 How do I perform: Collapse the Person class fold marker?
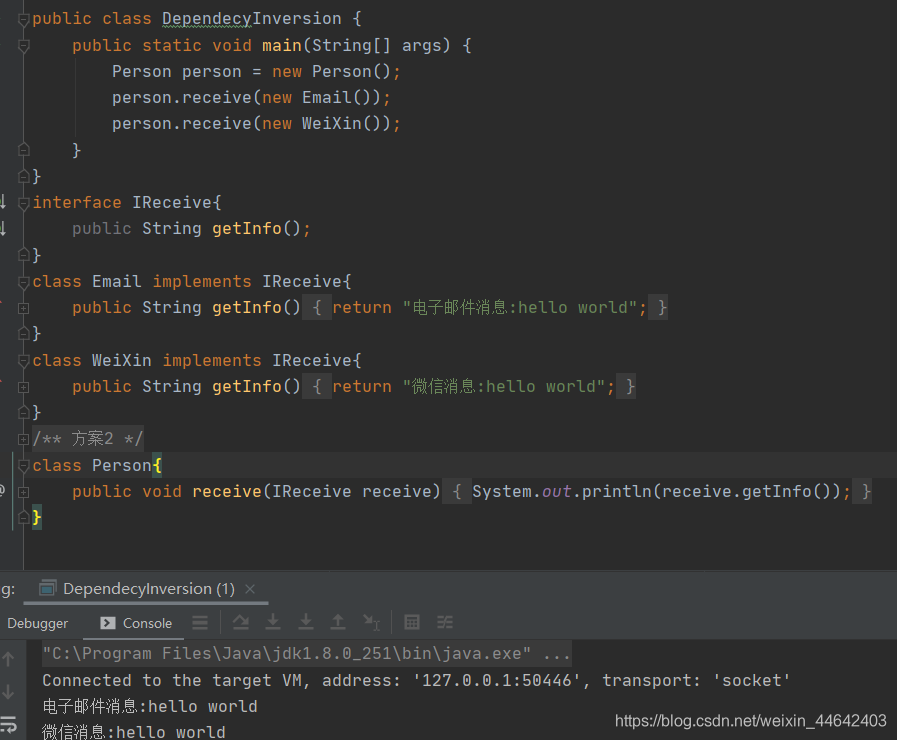[x=23, y=466]
